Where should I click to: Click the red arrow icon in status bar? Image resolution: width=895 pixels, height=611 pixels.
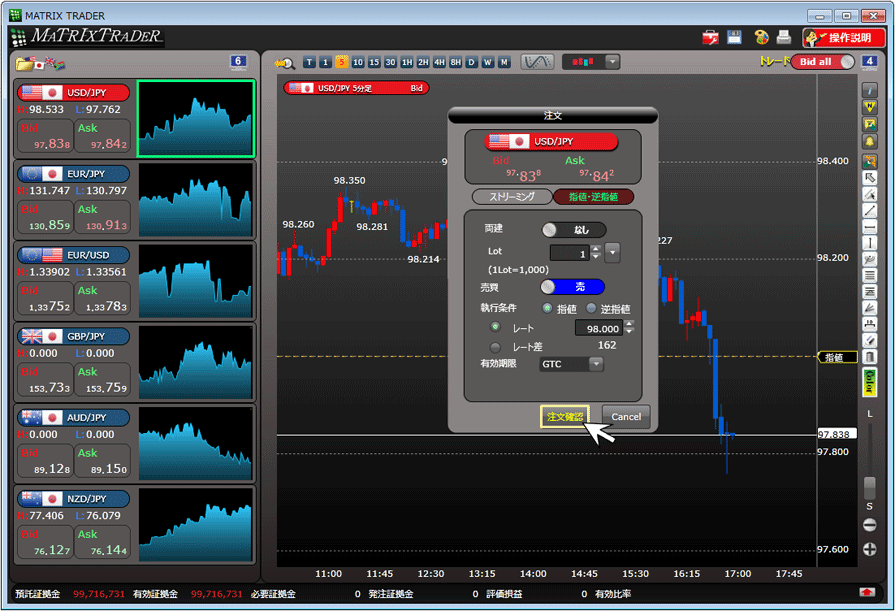(867, 593)
